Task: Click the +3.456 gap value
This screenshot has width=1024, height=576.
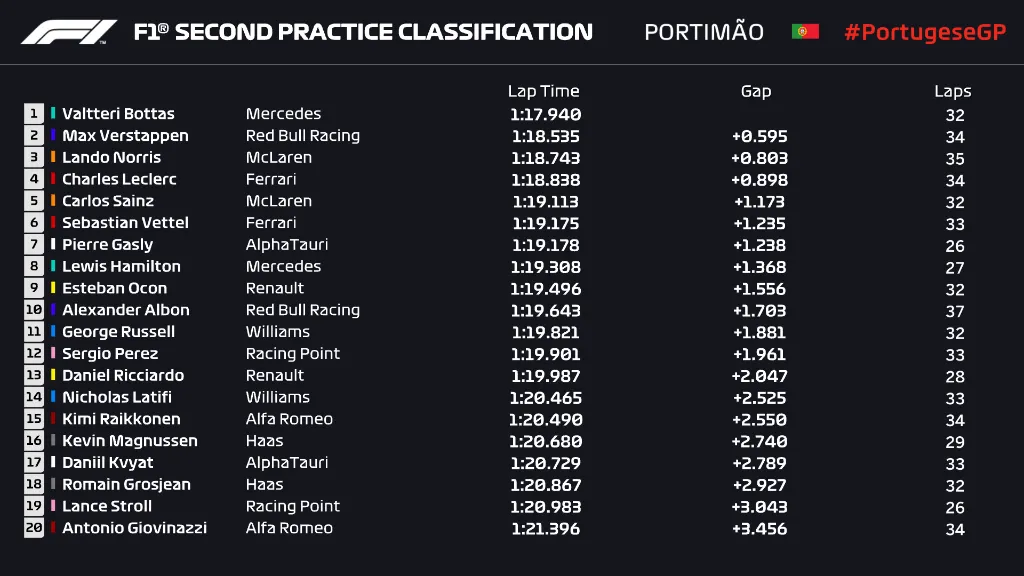Action: [x=759, y=528]
